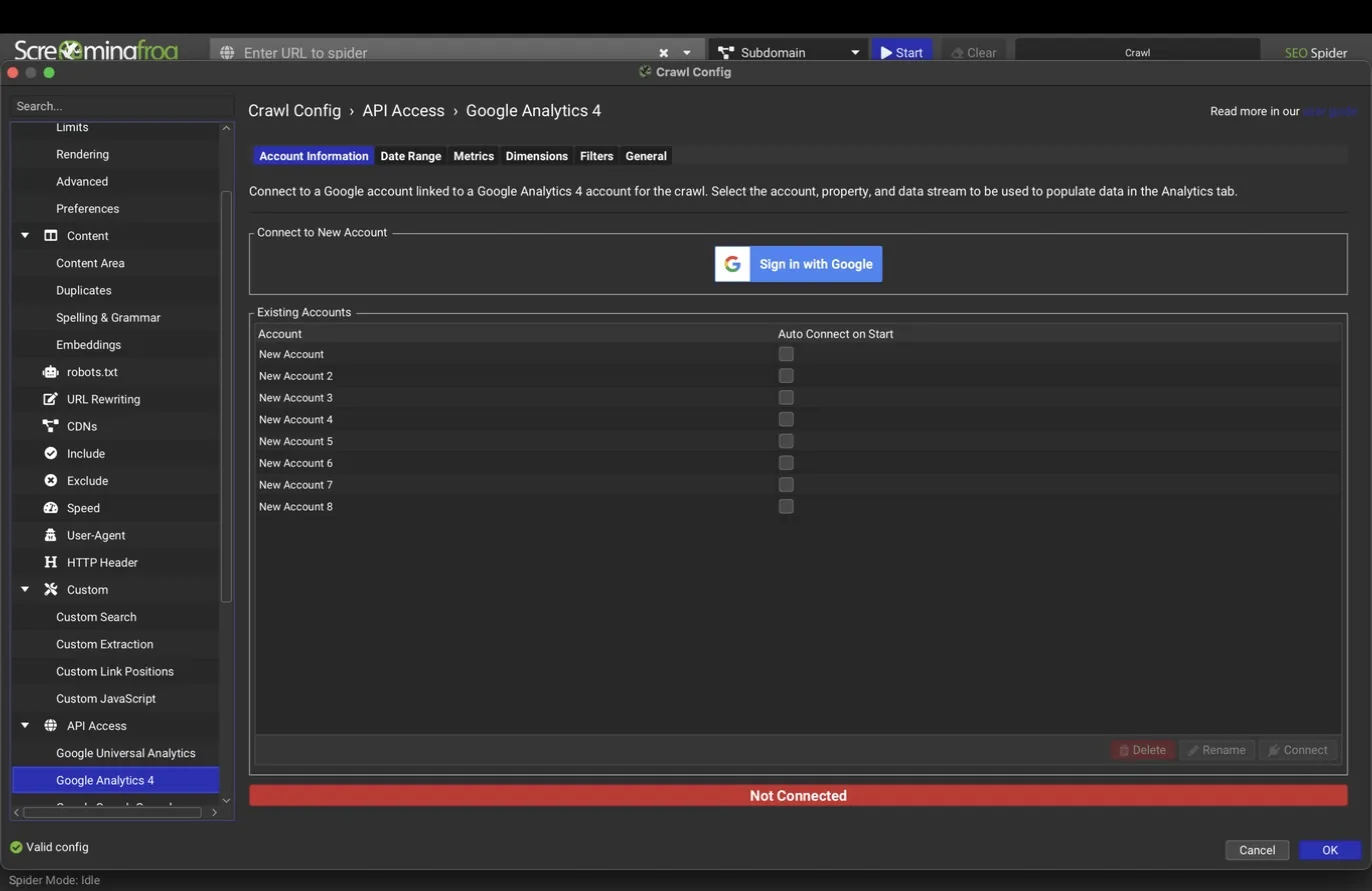Collapse the API Access tree section
This screenshot has height=891, width=1372.
coord(25,726)
